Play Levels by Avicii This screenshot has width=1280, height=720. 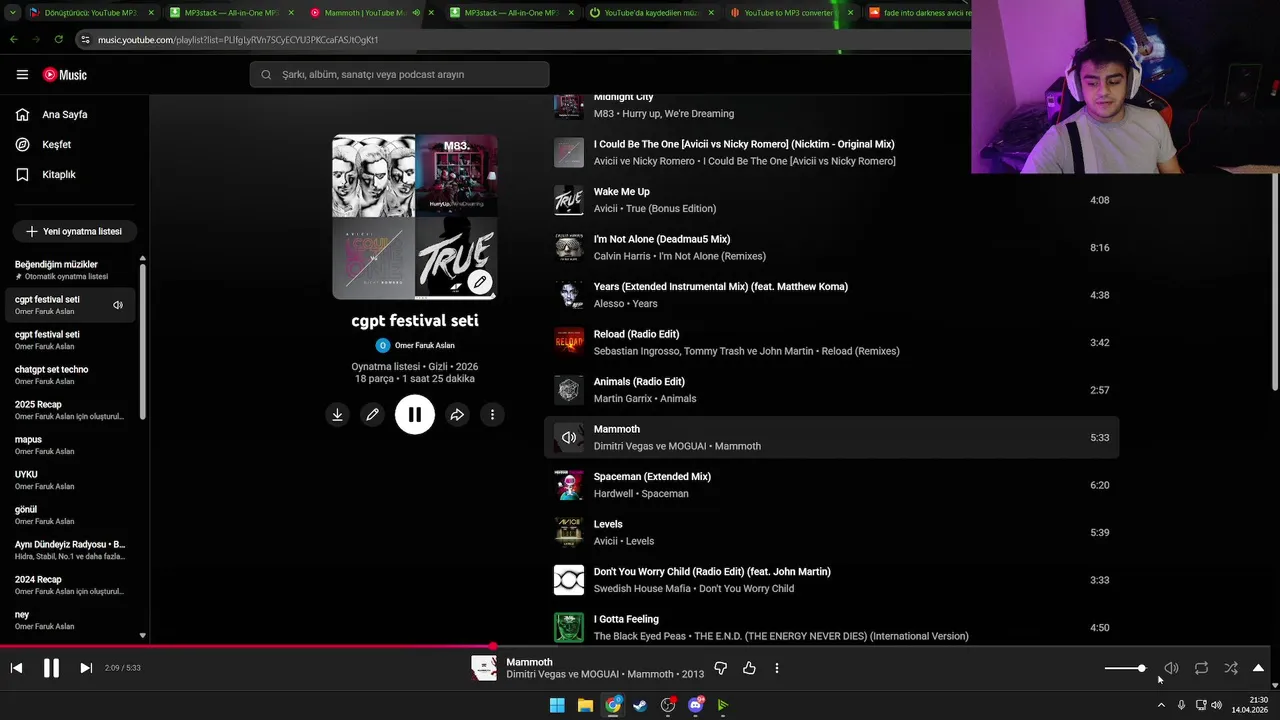point(608,524)
